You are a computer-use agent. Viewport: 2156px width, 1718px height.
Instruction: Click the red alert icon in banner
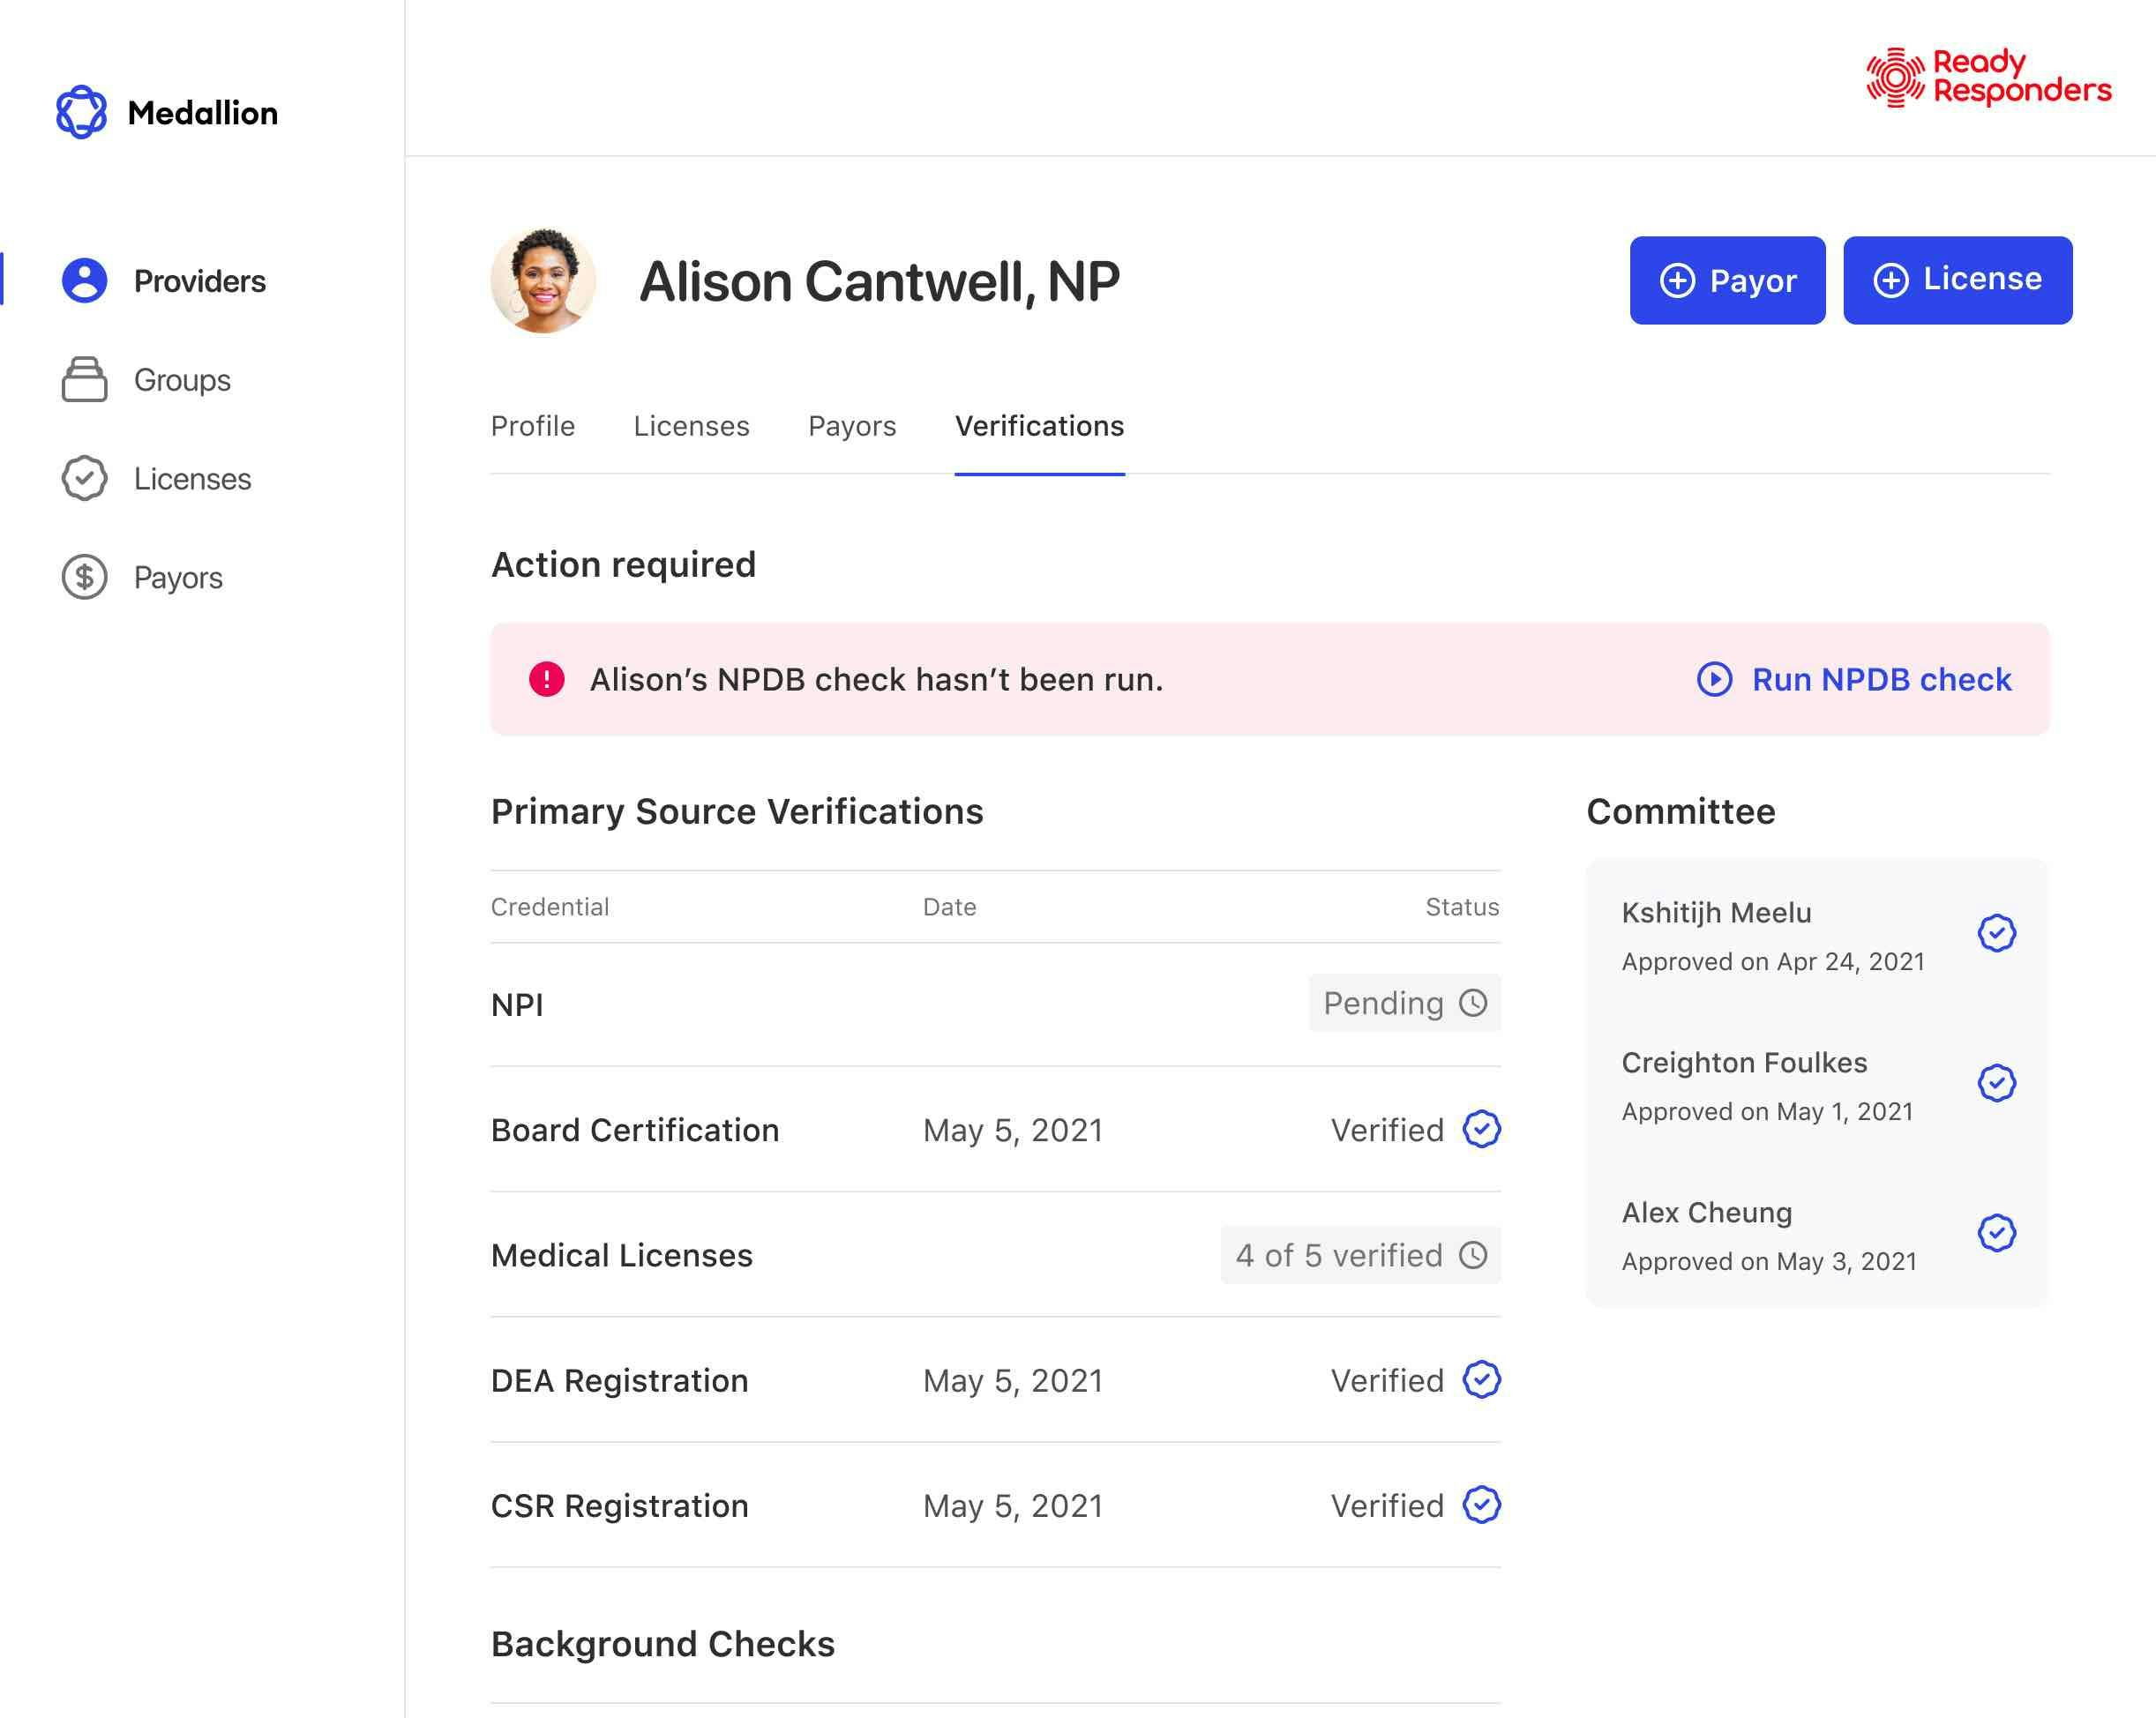click(x=547, y=680)
